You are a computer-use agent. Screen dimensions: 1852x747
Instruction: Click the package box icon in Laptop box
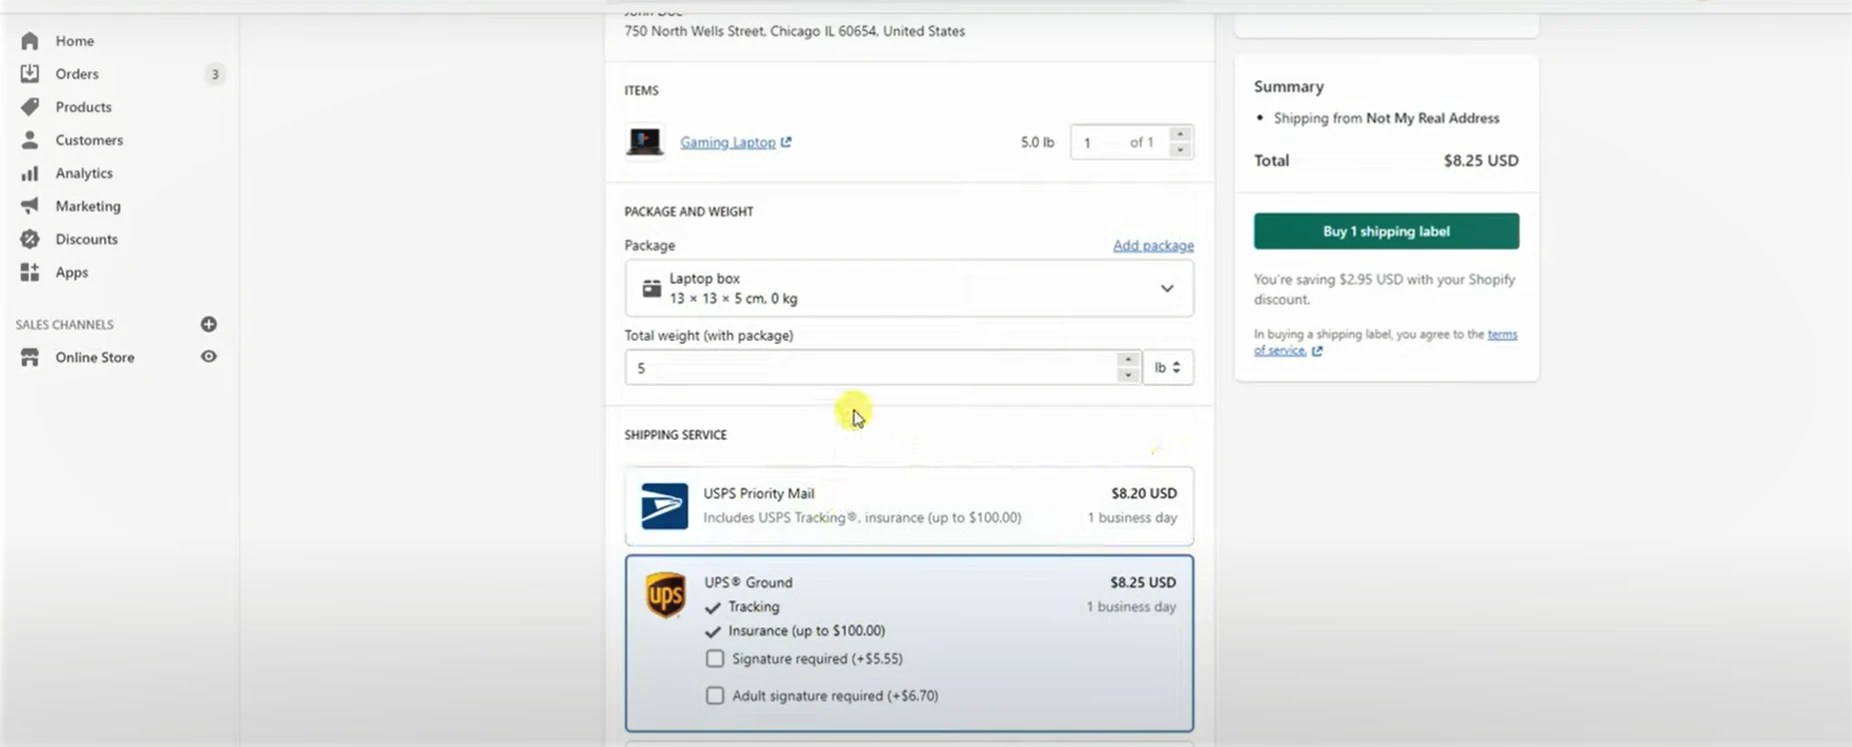click(x=651, y=288)
